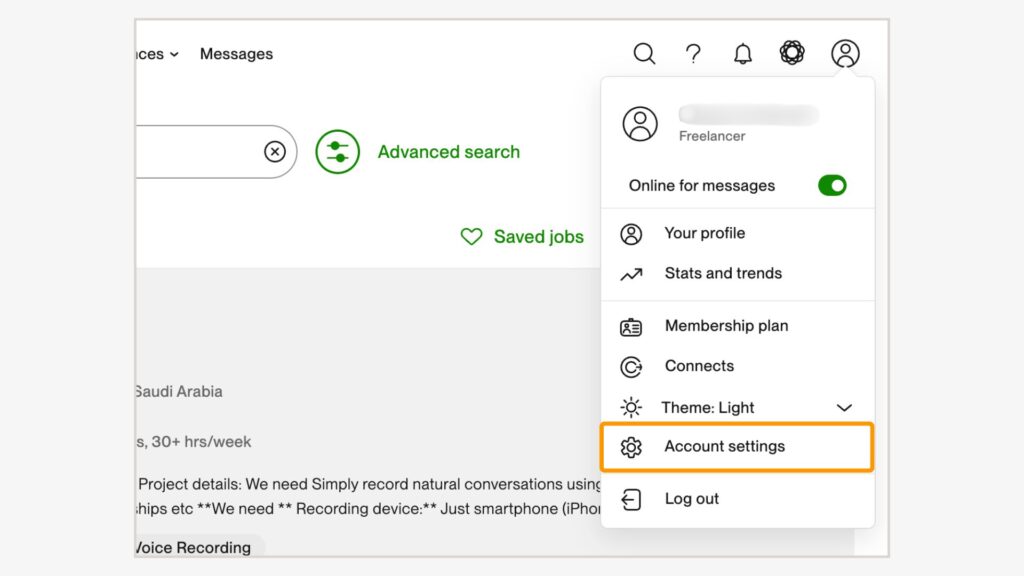Open Account settings

point(725,447)
